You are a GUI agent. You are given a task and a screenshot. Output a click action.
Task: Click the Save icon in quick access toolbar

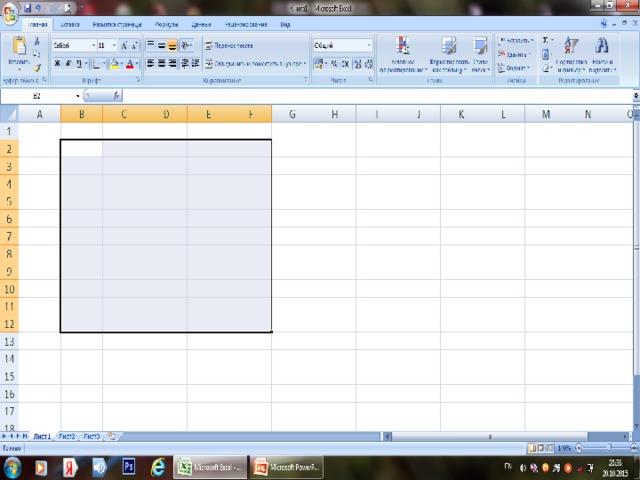[28, 8]
